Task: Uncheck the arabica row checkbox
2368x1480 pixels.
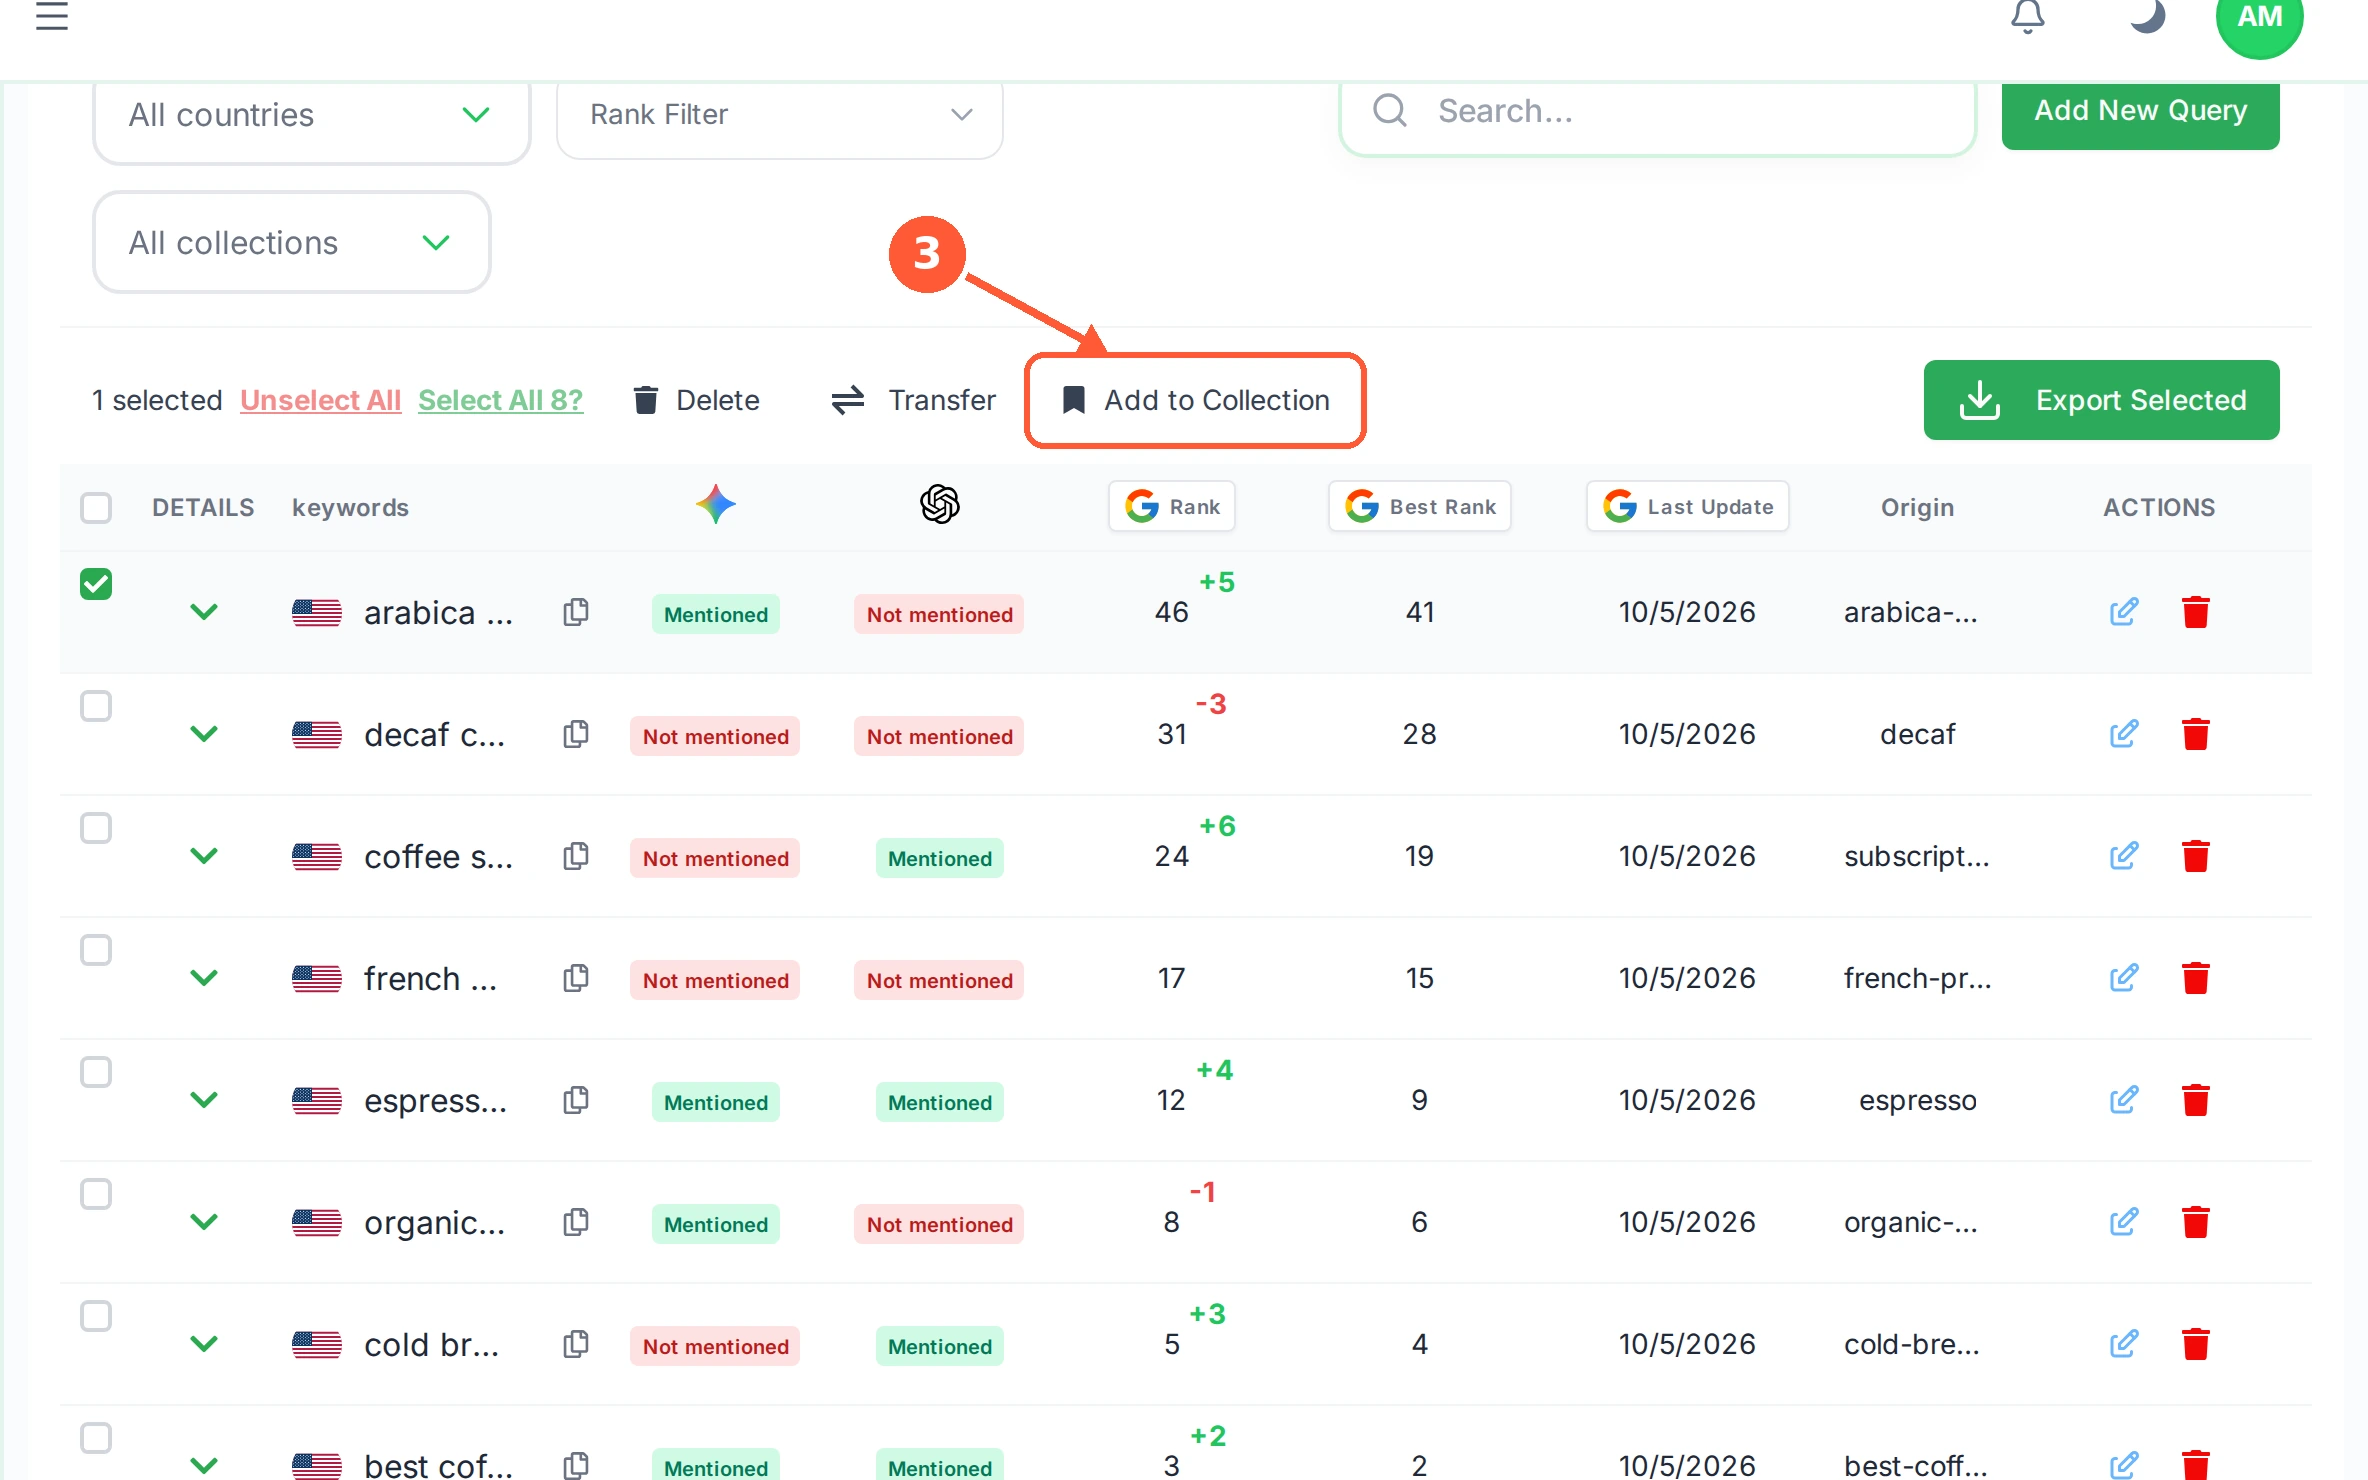Action: pos(96,584)
